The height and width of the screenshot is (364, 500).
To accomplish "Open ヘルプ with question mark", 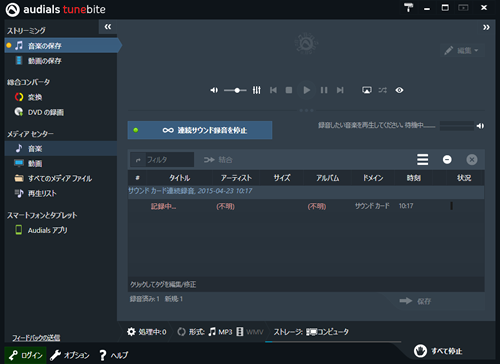I will coord(113,355).
